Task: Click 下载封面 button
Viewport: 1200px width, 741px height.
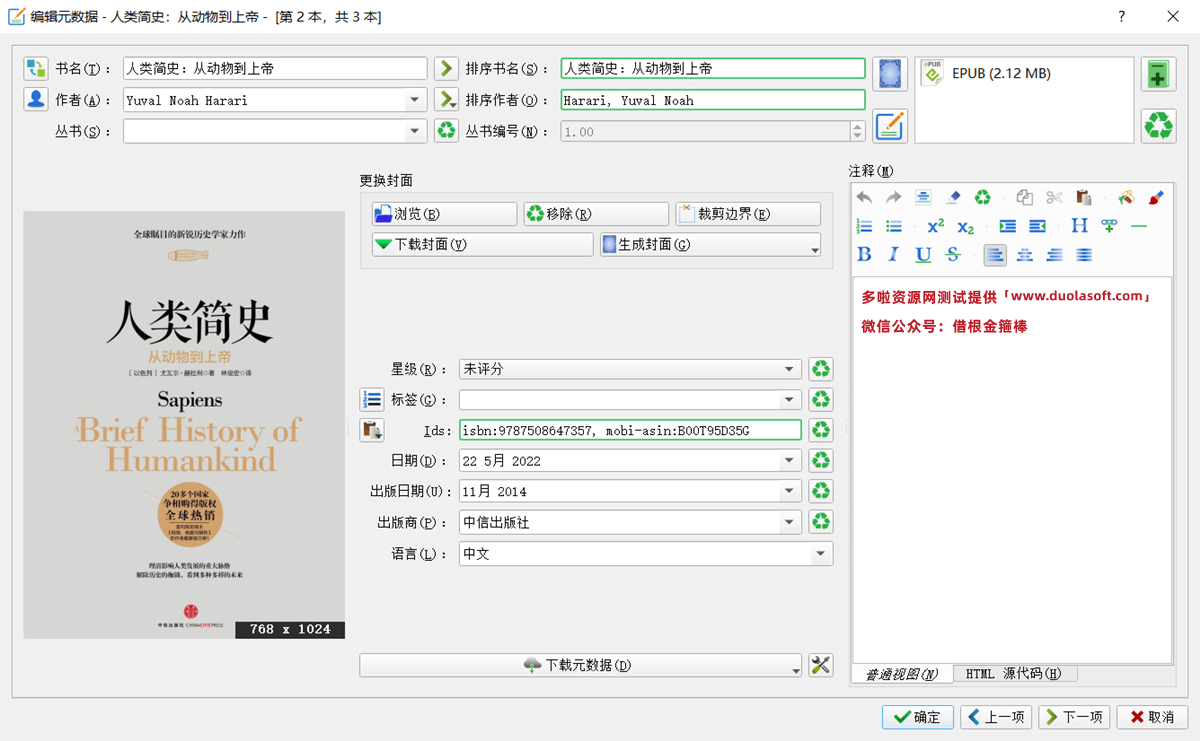Action: pyautogui.click(x=483, y=245)
